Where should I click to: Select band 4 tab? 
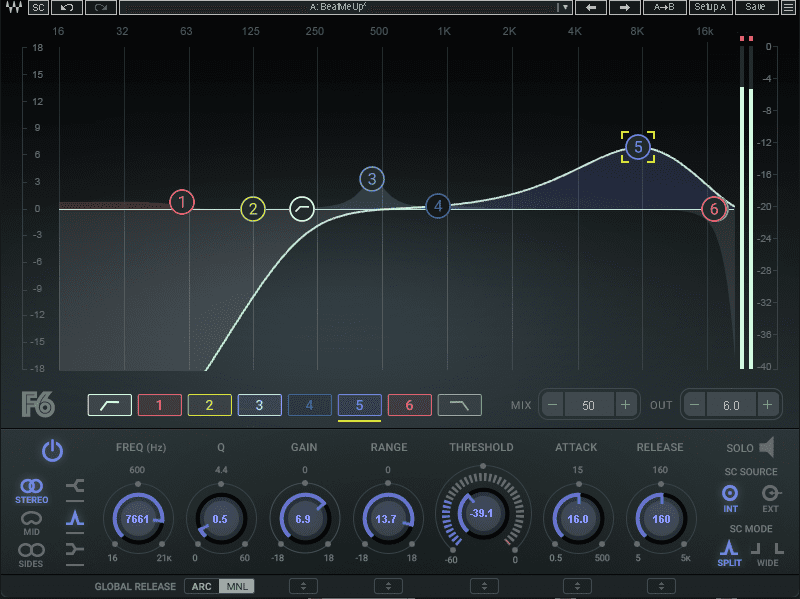[x=310, y=405]
